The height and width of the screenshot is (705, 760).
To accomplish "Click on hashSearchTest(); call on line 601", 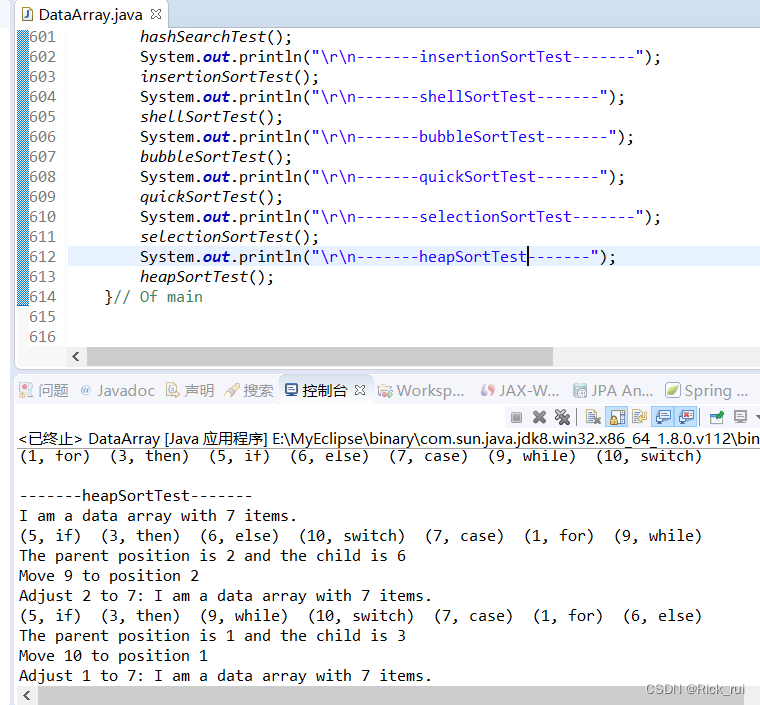I will pyautogui.click(x=216, y=37).
